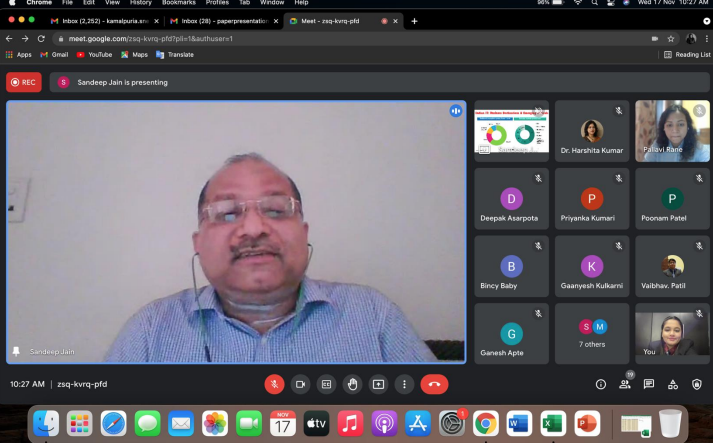The height and width of the screenshot is (443, 713).
Task: Open meeting details info icon
Action: pyautogui.click(x=601, y=384)
